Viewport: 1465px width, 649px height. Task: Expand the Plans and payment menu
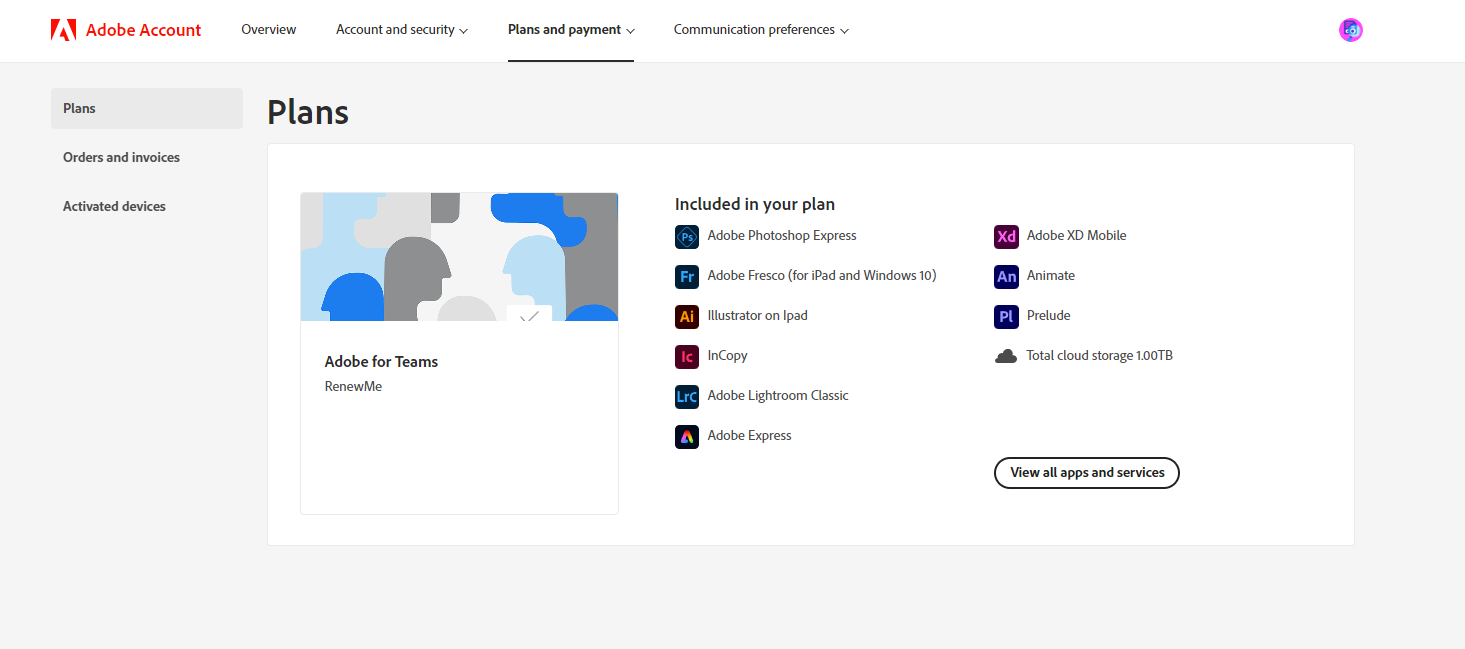click(571, 30)
